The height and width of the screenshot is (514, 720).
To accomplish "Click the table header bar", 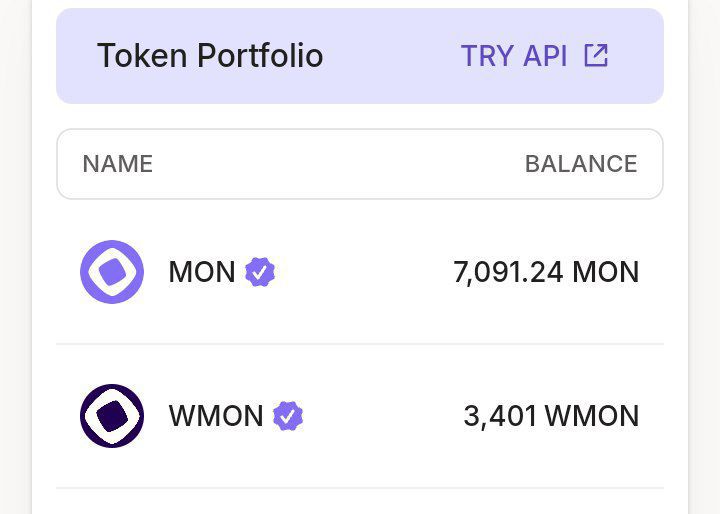I will point(360,164).
